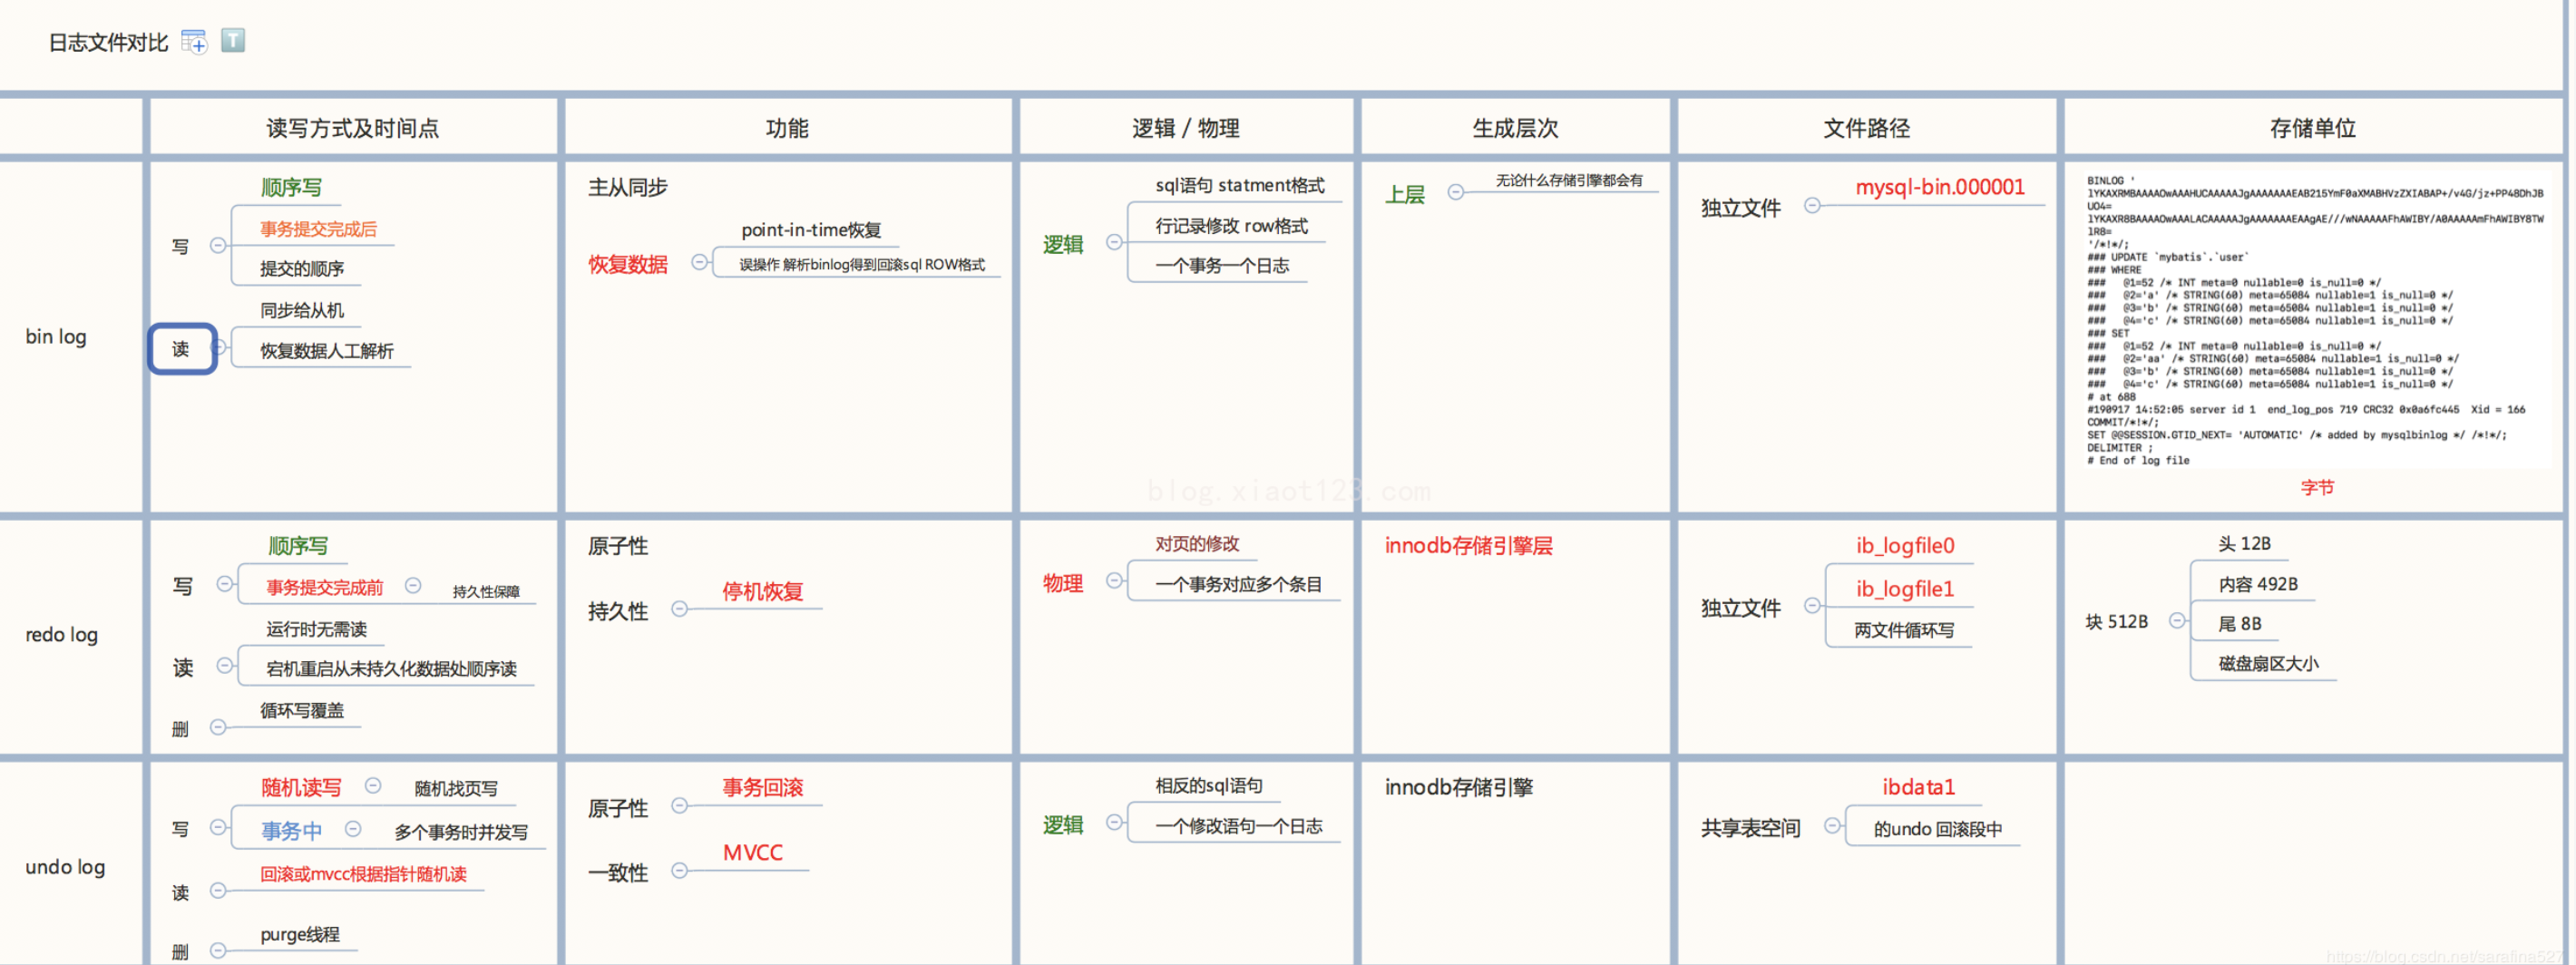Select the 磁盘扇区大小 node
Viewport: 2576px width, 965px height.
pos(2268,664)
